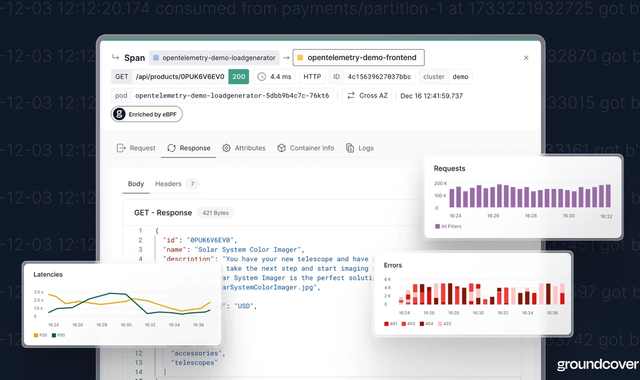Click the pod name opentelemetry-demo-loadgenerator-5dbb9b4c7c-76kt6
The image size is (640, 380).
click(x=232, y=96)
